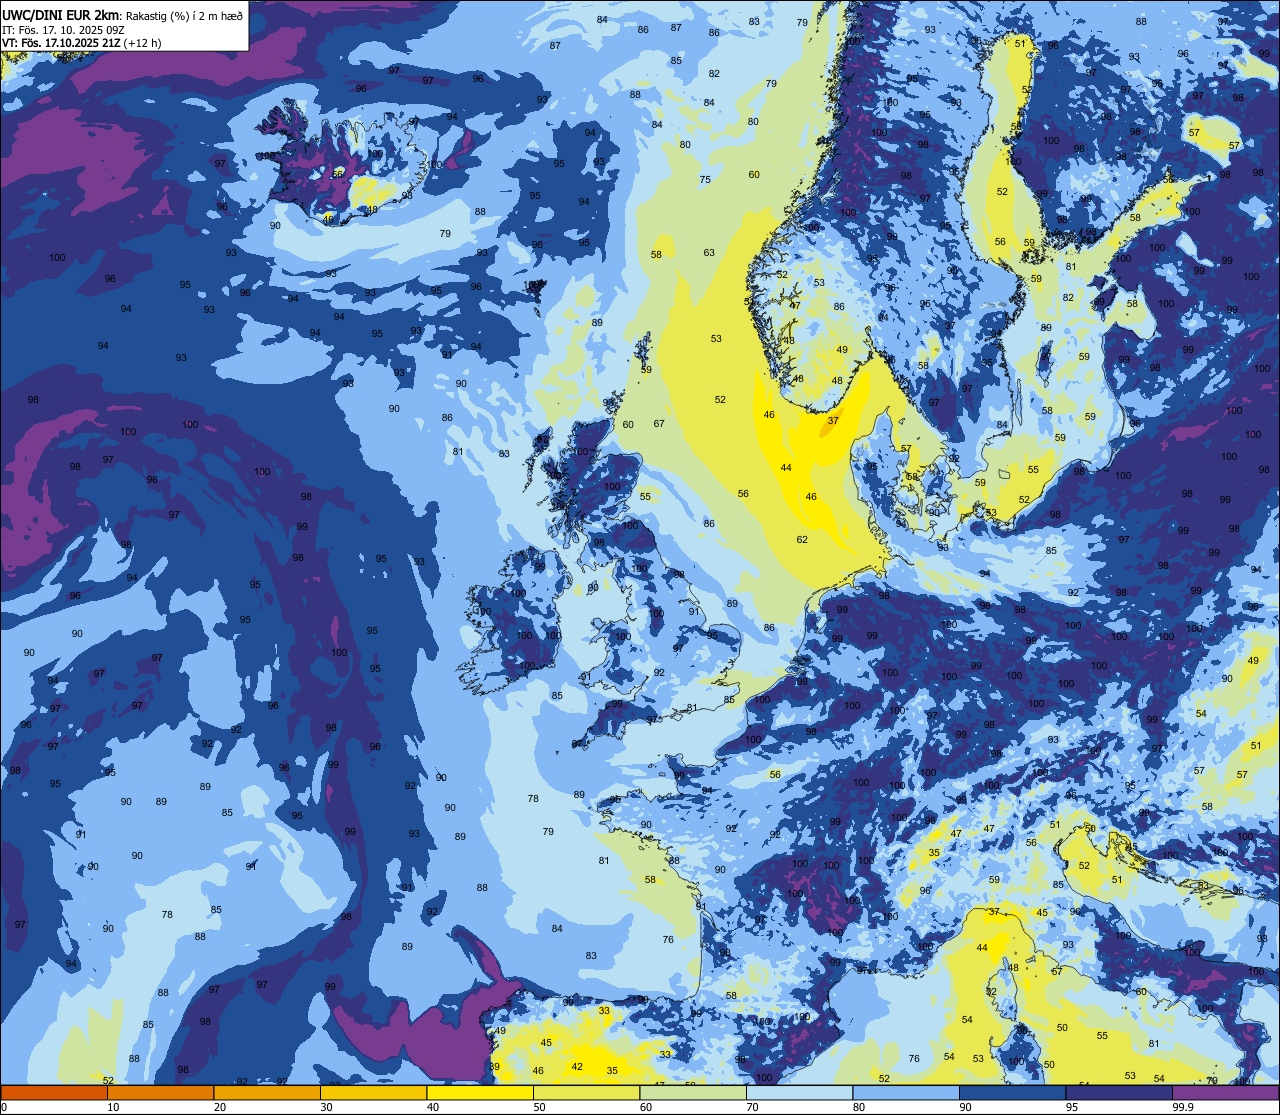
Task: Click the legend tick label '40'
Action: (x=433, y=1107)
